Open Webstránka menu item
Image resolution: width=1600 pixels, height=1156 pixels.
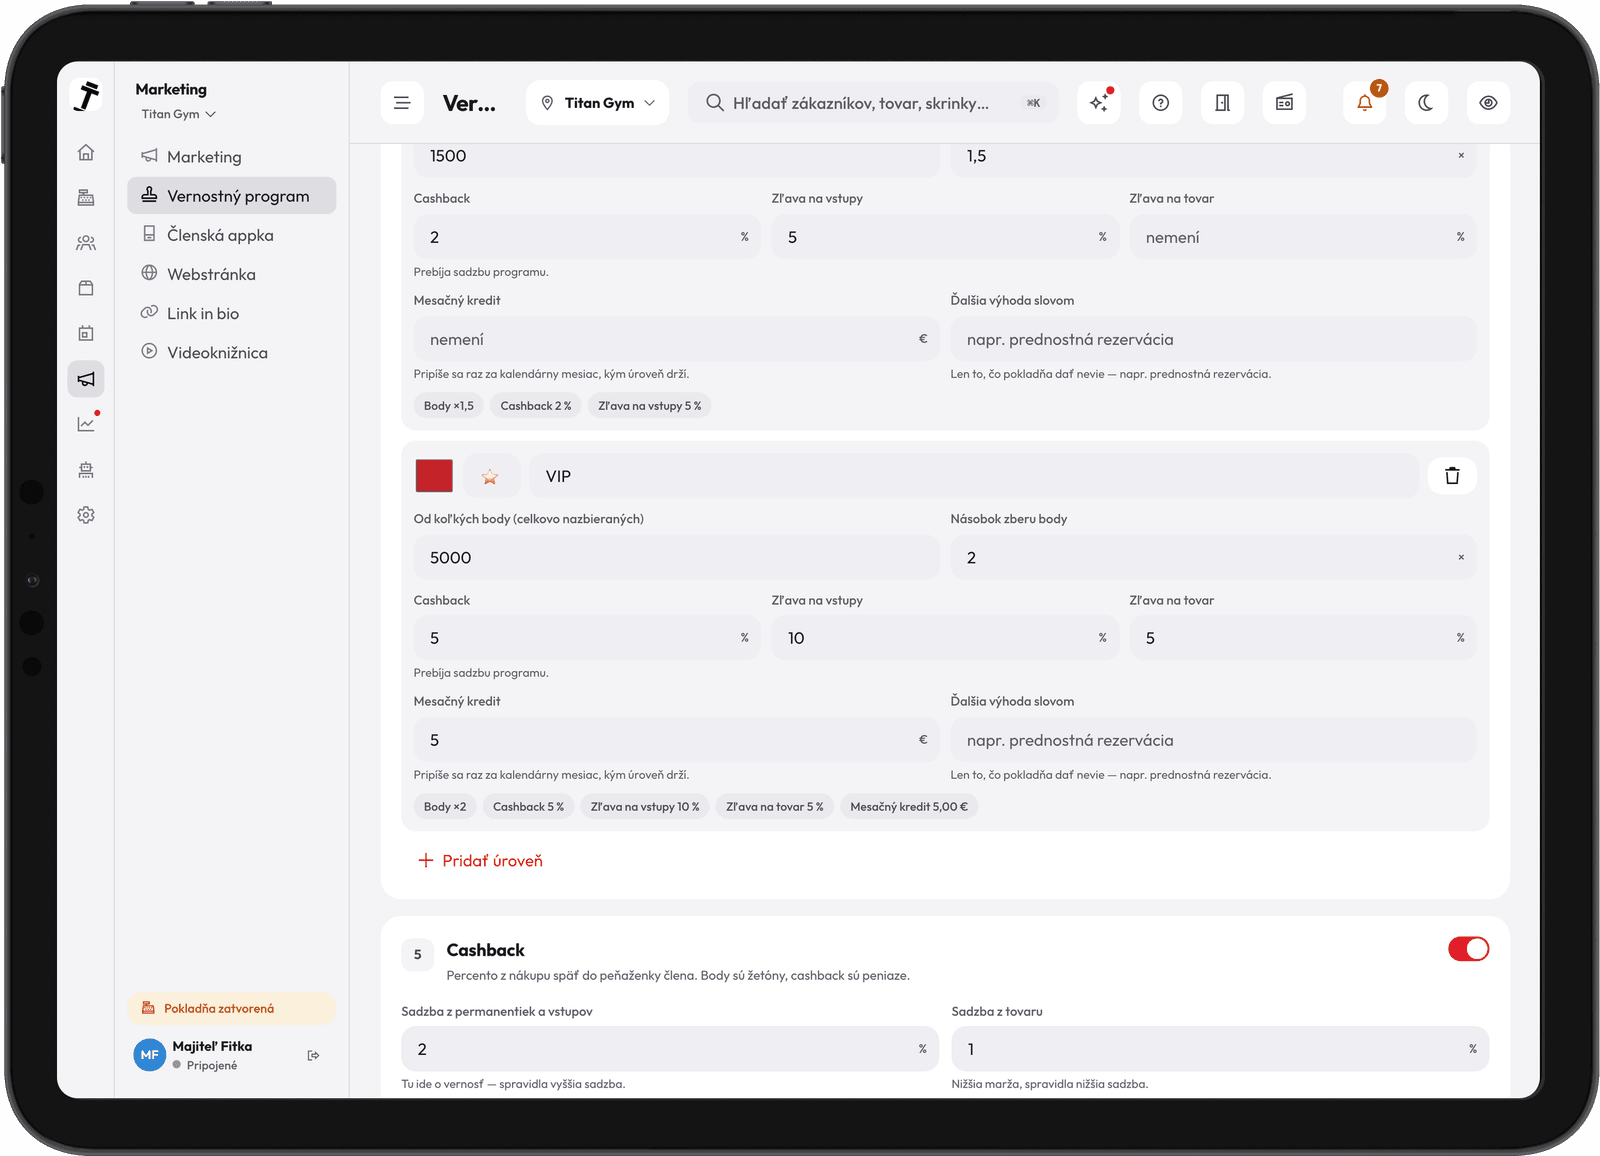[232, 274]
